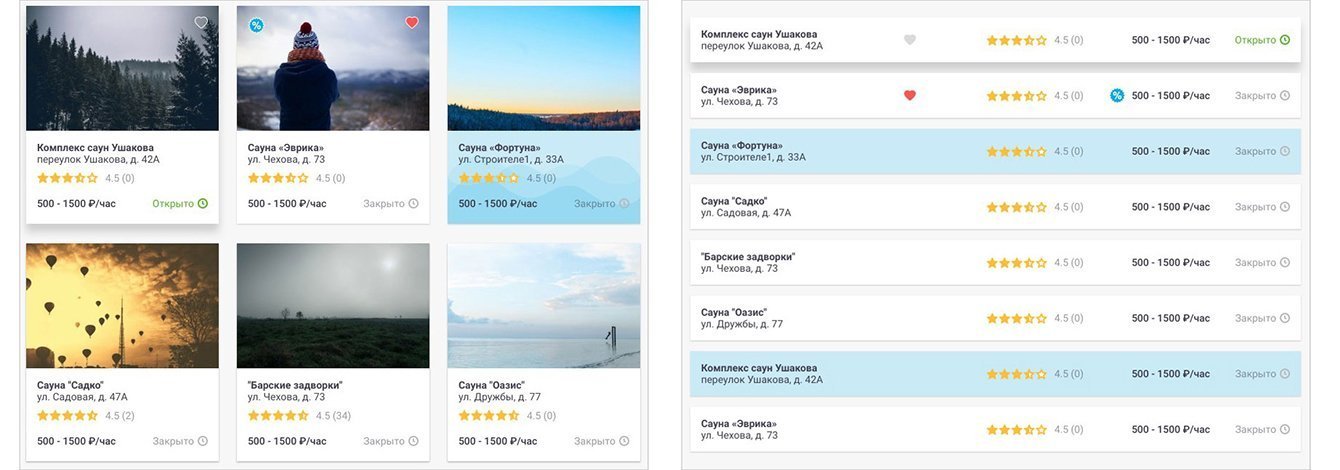
Task: Open "Барские задворки" list row title
Action: [748, 257]
